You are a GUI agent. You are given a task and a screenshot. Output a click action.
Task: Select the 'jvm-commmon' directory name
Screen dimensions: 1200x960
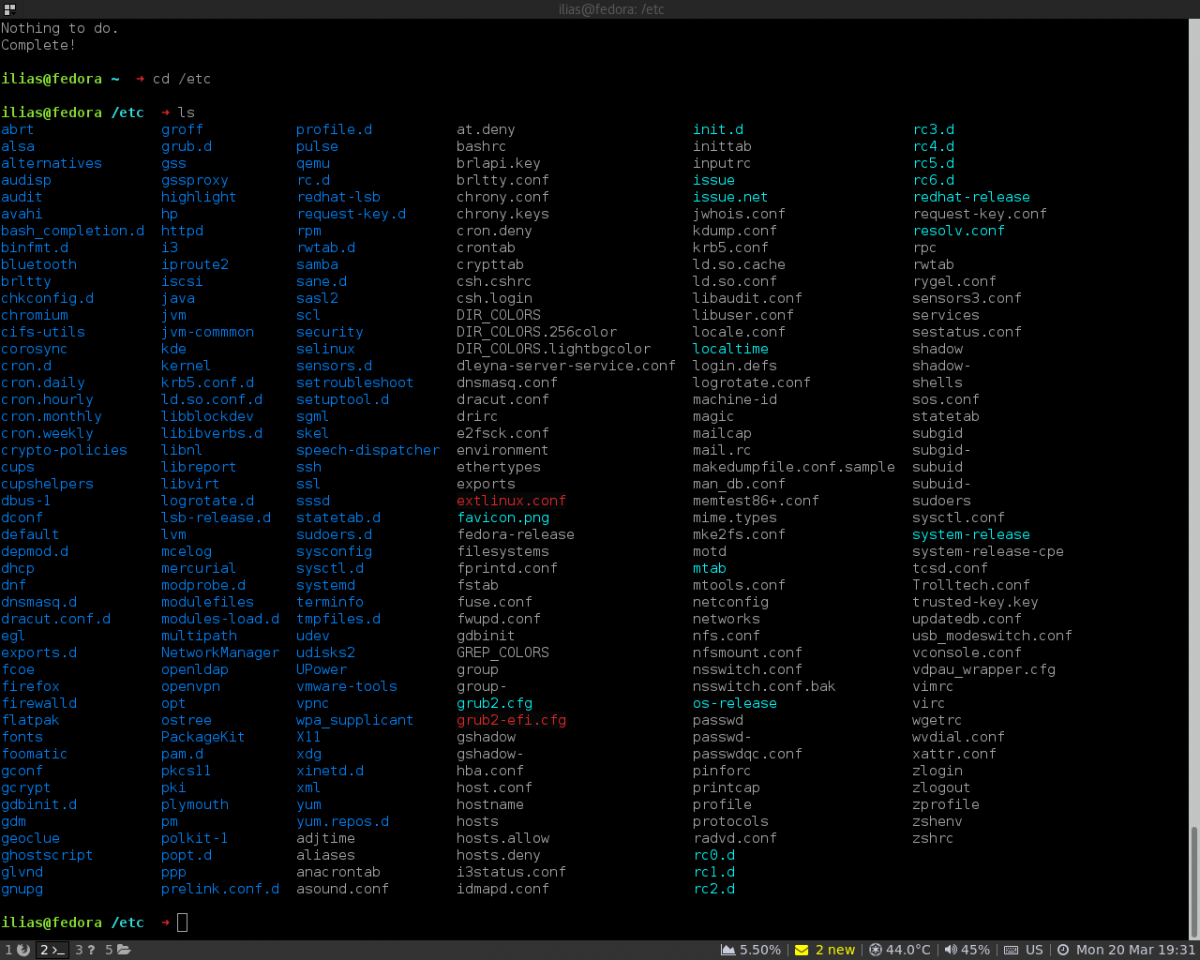[x=207, y=332]
